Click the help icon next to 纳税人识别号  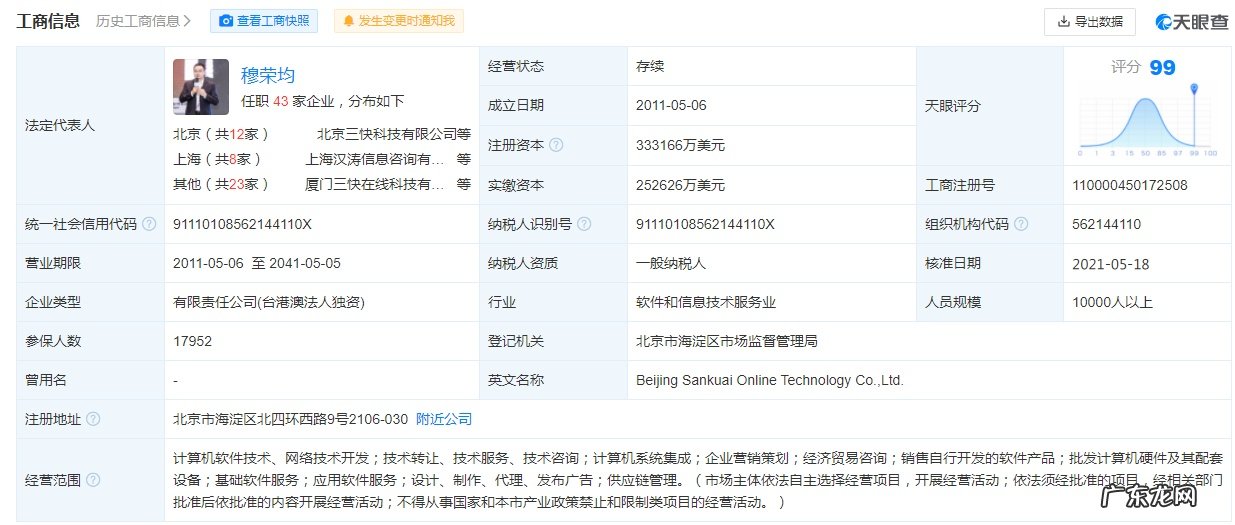tap(584, 224)
